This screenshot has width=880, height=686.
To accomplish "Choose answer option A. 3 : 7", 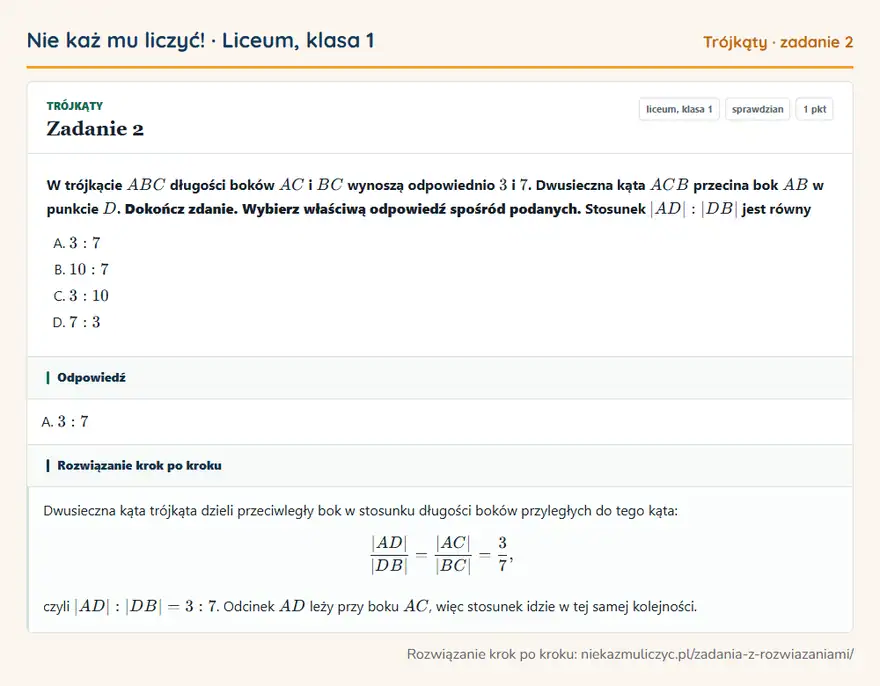I will (x=77, y=243).
